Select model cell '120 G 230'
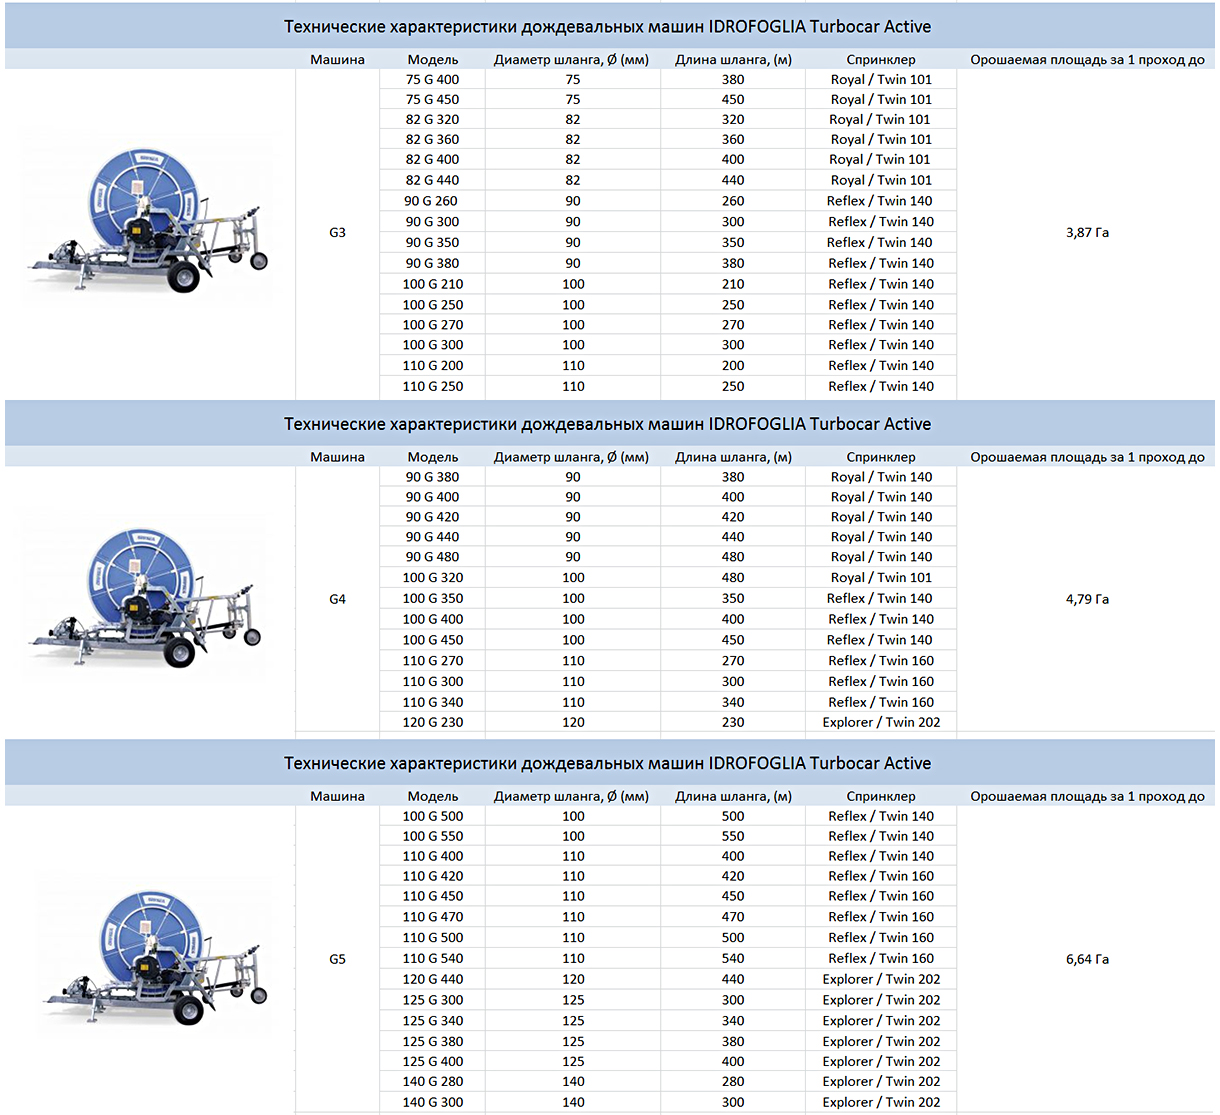Image resolution: width=1220 pixels, height=1115 pixels. click(x=433, y=722)
